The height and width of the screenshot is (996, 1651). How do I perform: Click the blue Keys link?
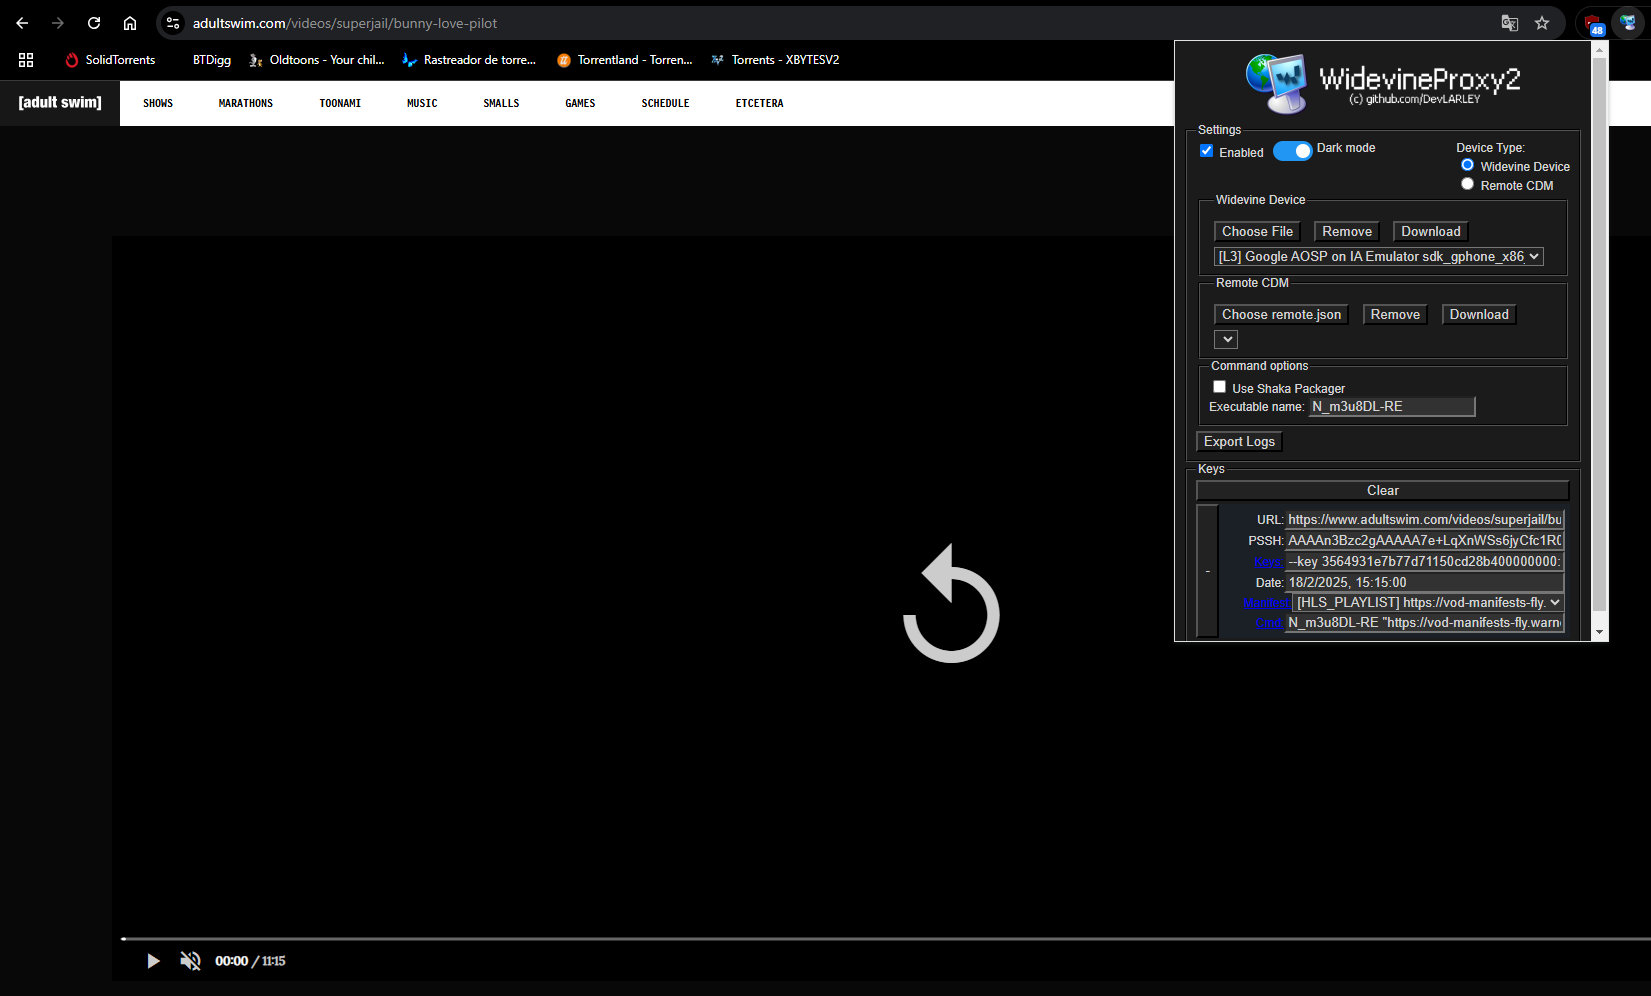point(1268,562)
